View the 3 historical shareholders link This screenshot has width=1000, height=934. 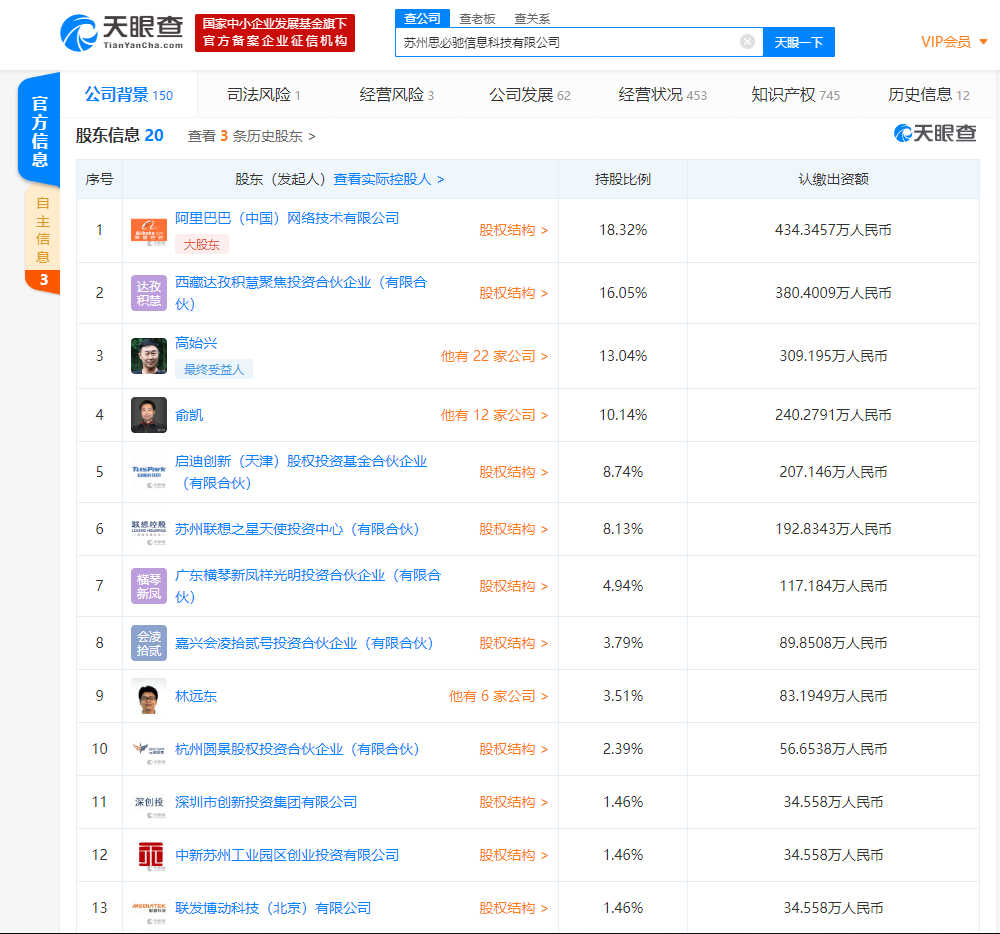[251, 136]
